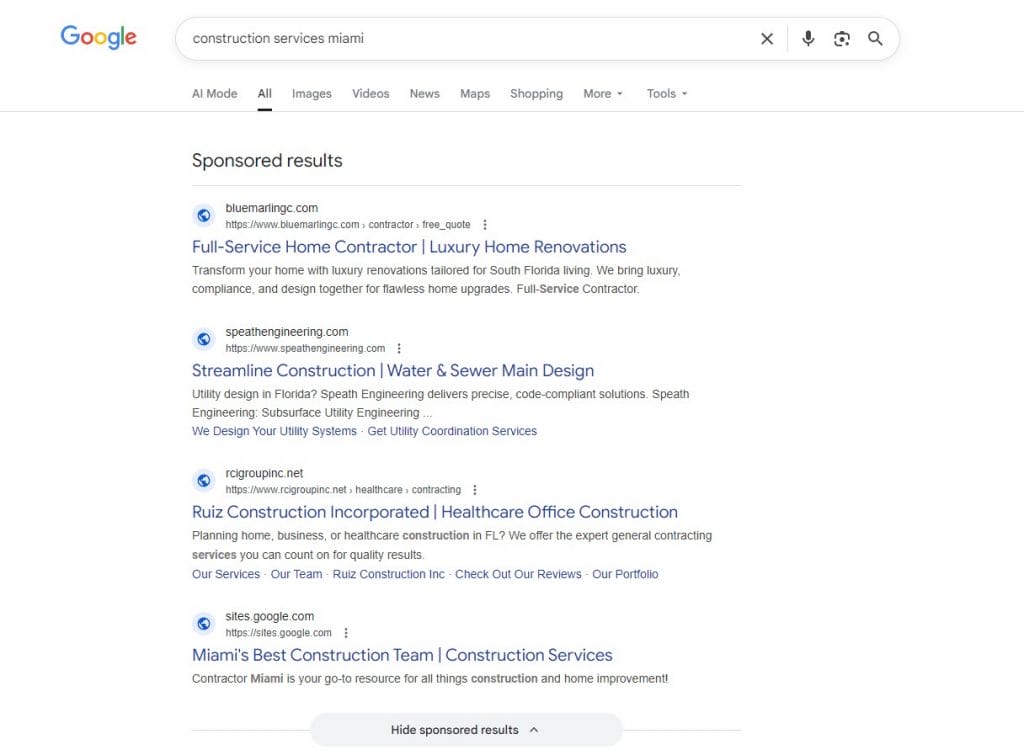Click the Google logo
The height and width of the screenshot is (755, 1024).
point(98,37)
